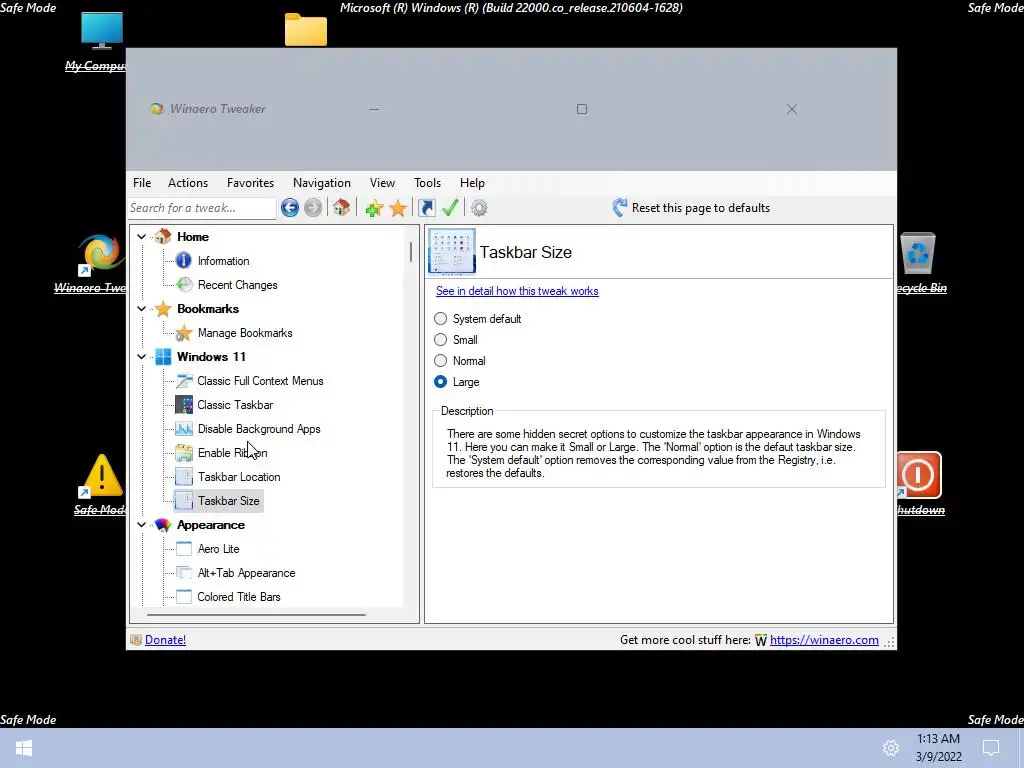Collapse the Windows 11 tree section
This screenshot has height=768, width=1024.
pyautogui.click(x=141, y=357)
